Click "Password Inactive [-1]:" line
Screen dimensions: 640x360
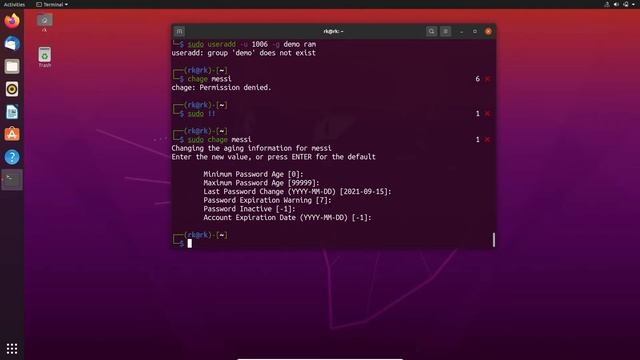coord(249,209)
